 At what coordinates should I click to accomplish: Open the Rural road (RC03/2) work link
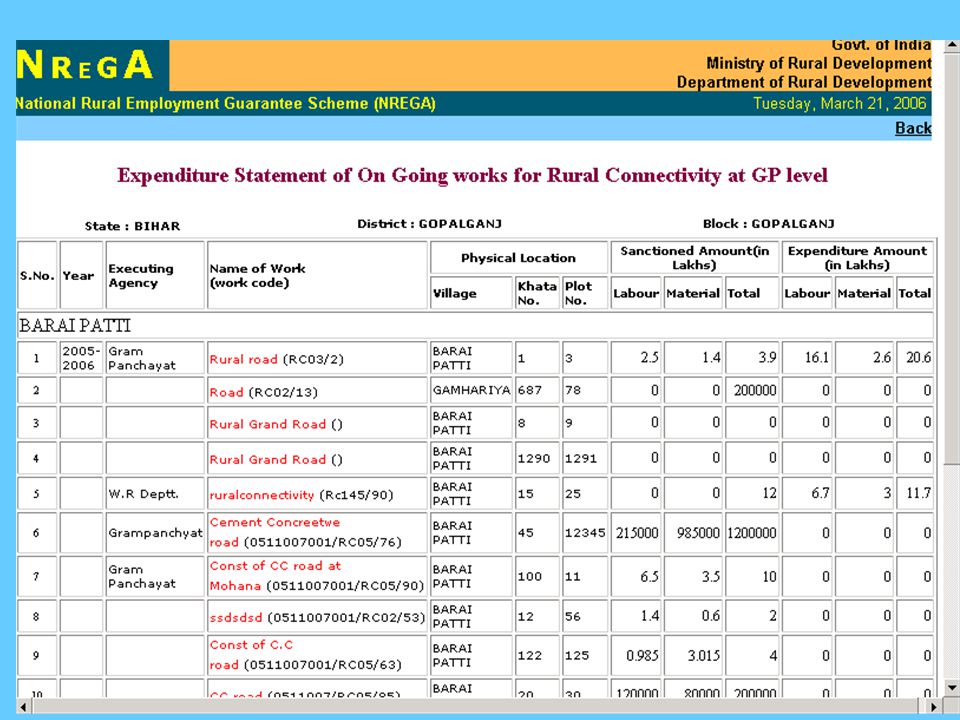pos(244,359)
